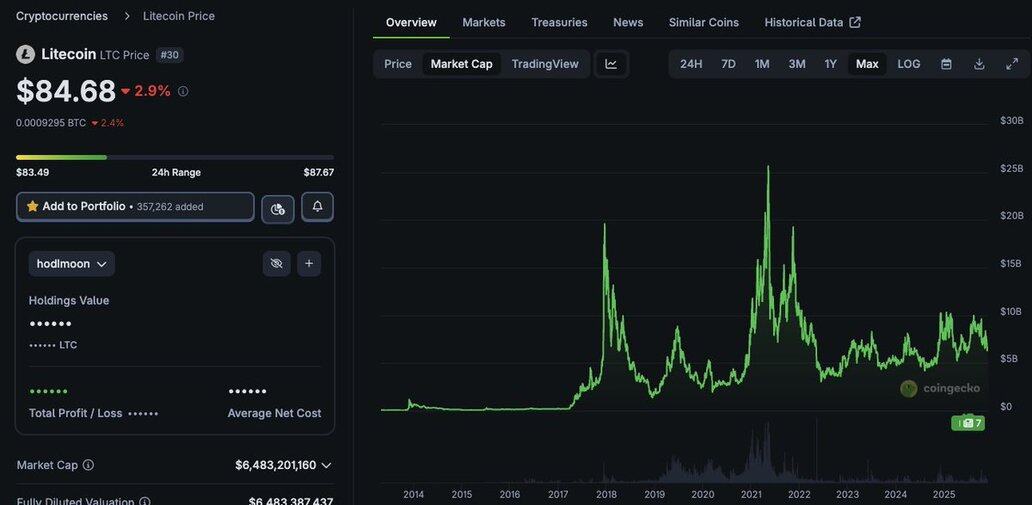The width and height of the screenshot is (1032, 505).
Task: Click the Add to Portfolio button
Action: point(135,207)
